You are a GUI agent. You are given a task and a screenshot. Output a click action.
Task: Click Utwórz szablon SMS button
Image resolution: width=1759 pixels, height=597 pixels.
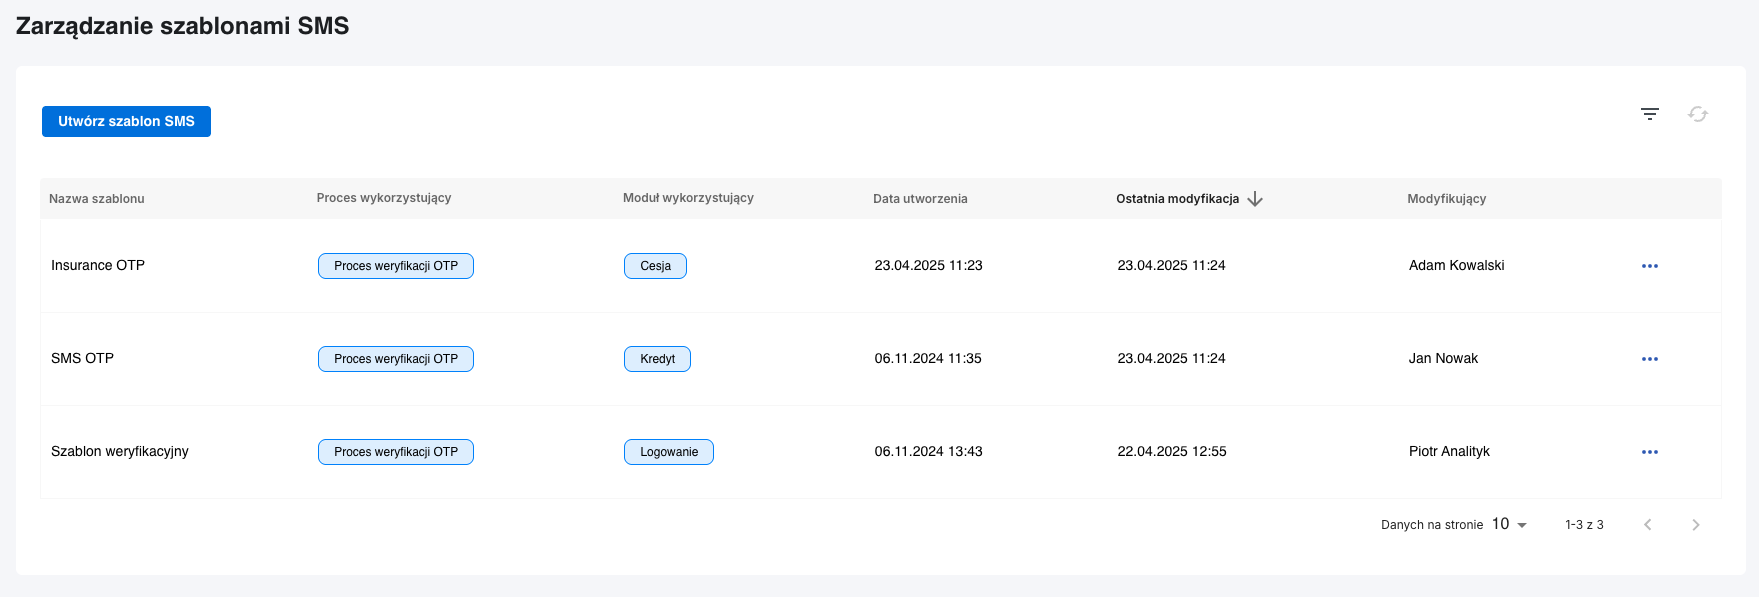(x=126, y=121)
